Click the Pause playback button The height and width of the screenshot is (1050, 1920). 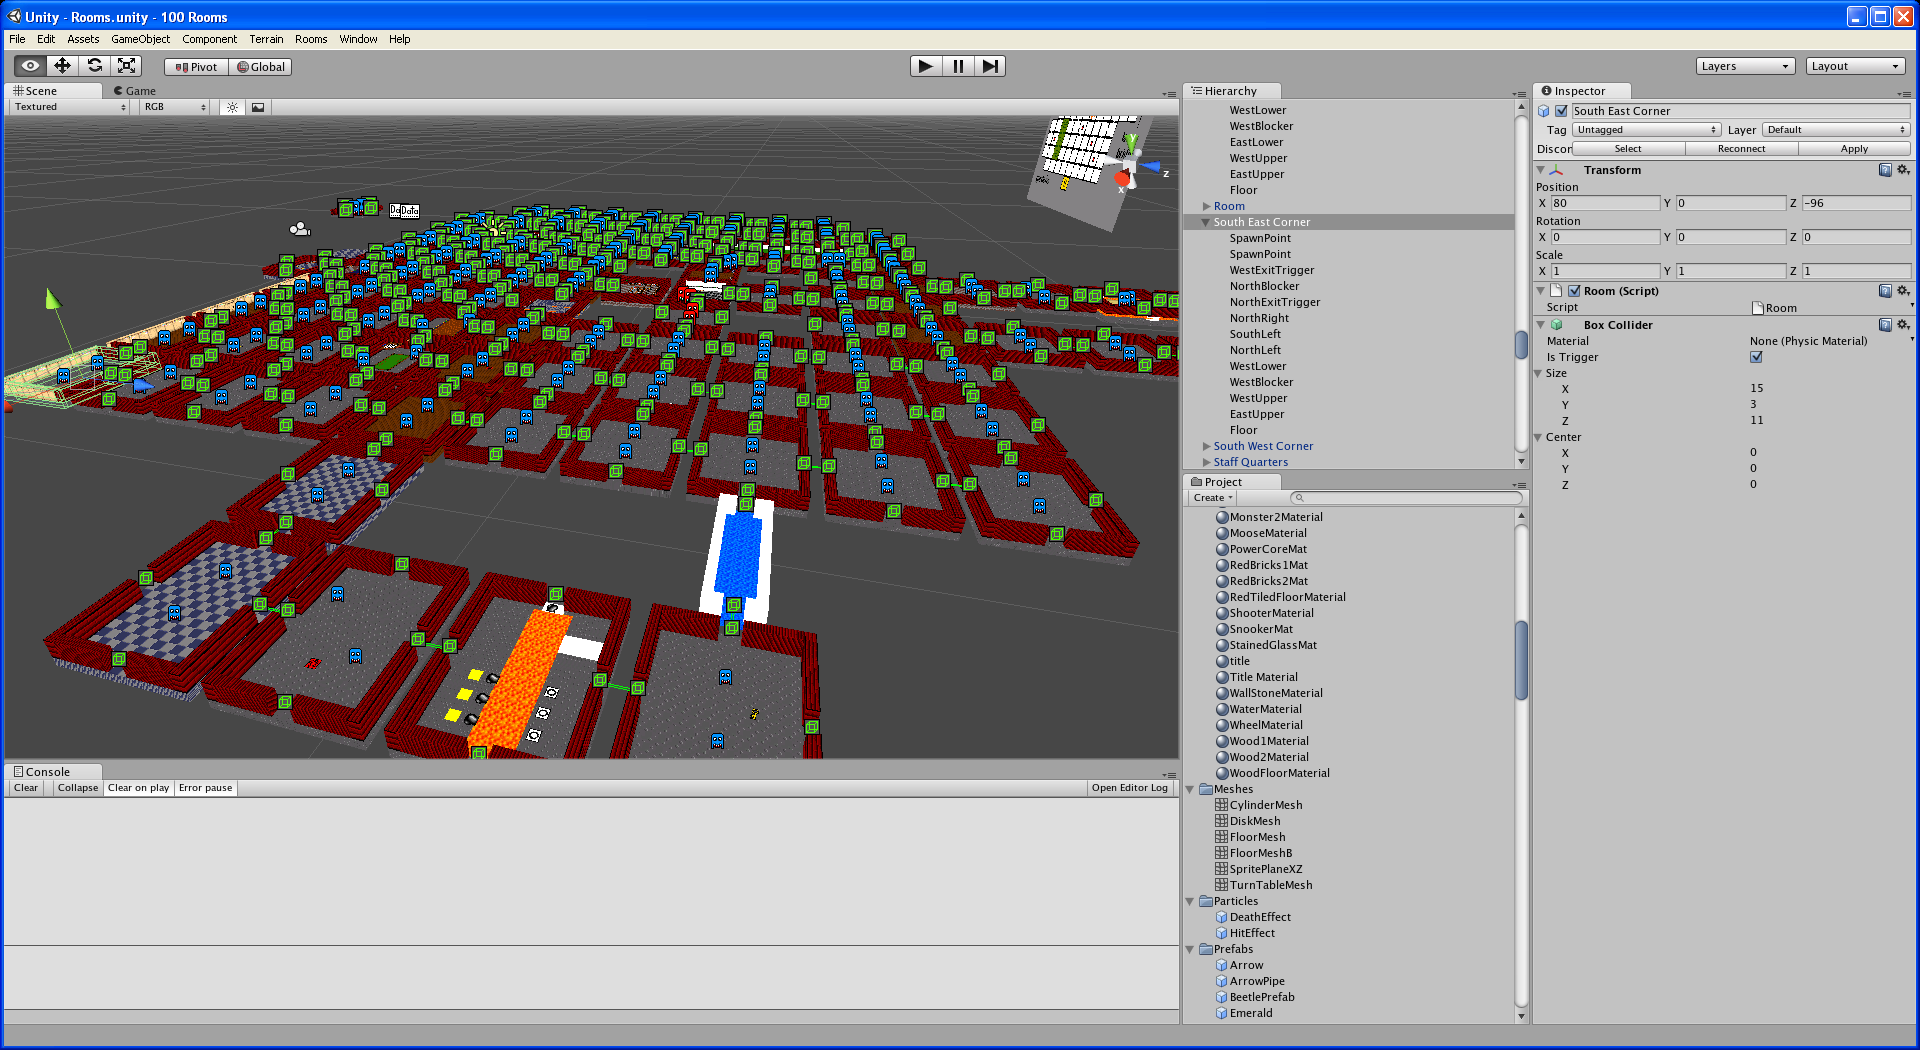[958, 66]
